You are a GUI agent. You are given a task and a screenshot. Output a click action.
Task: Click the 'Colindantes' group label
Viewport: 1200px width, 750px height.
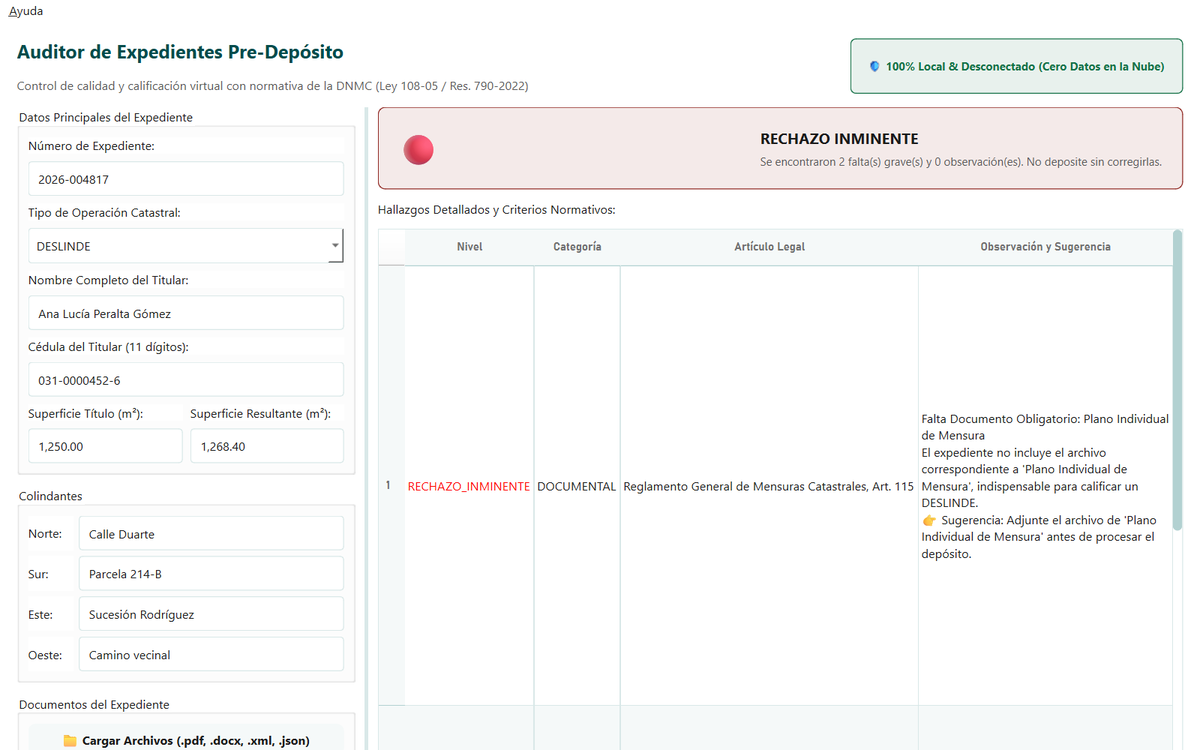pyautogui.click(x=51, y=496)
